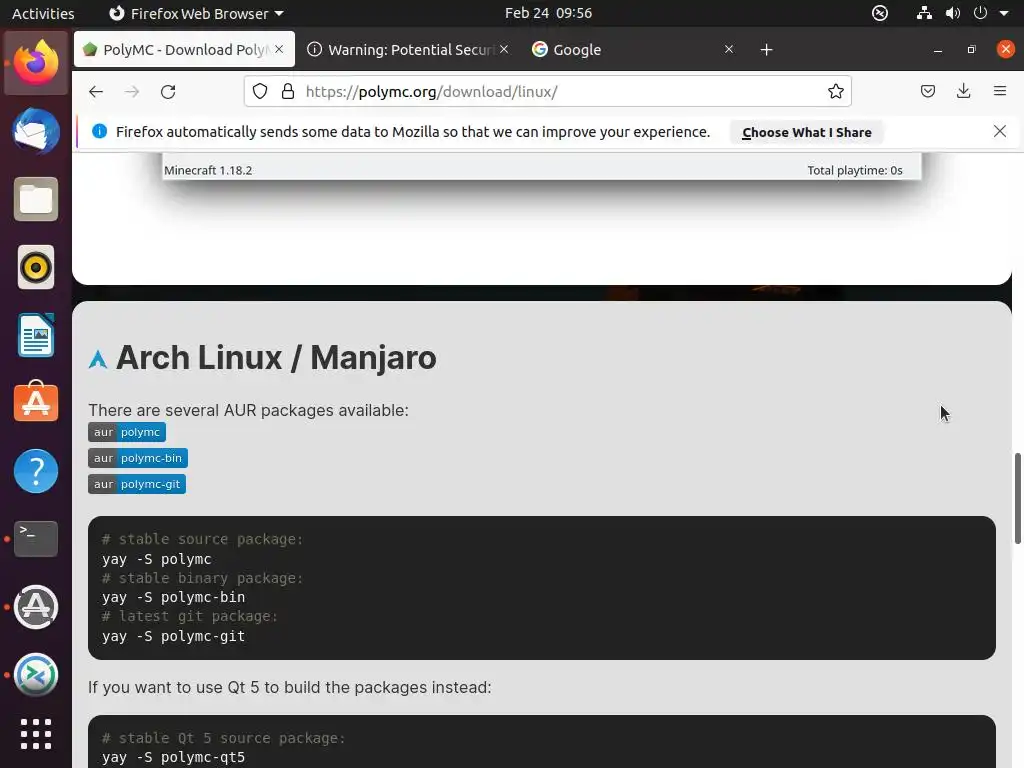The height and width of the screenshot is (768, 1024).
Task: Dismiss the Mozilla data notification bar
Action: 1000,131
